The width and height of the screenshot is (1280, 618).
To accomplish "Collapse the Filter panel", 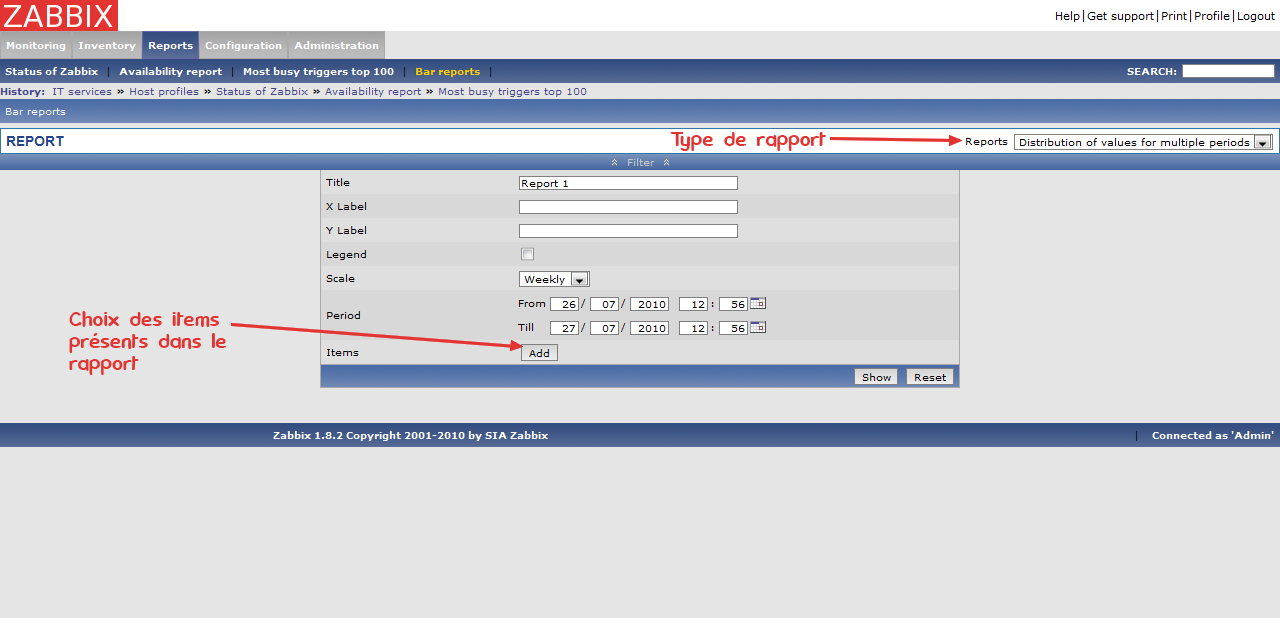I will click(x=640, y=162).
